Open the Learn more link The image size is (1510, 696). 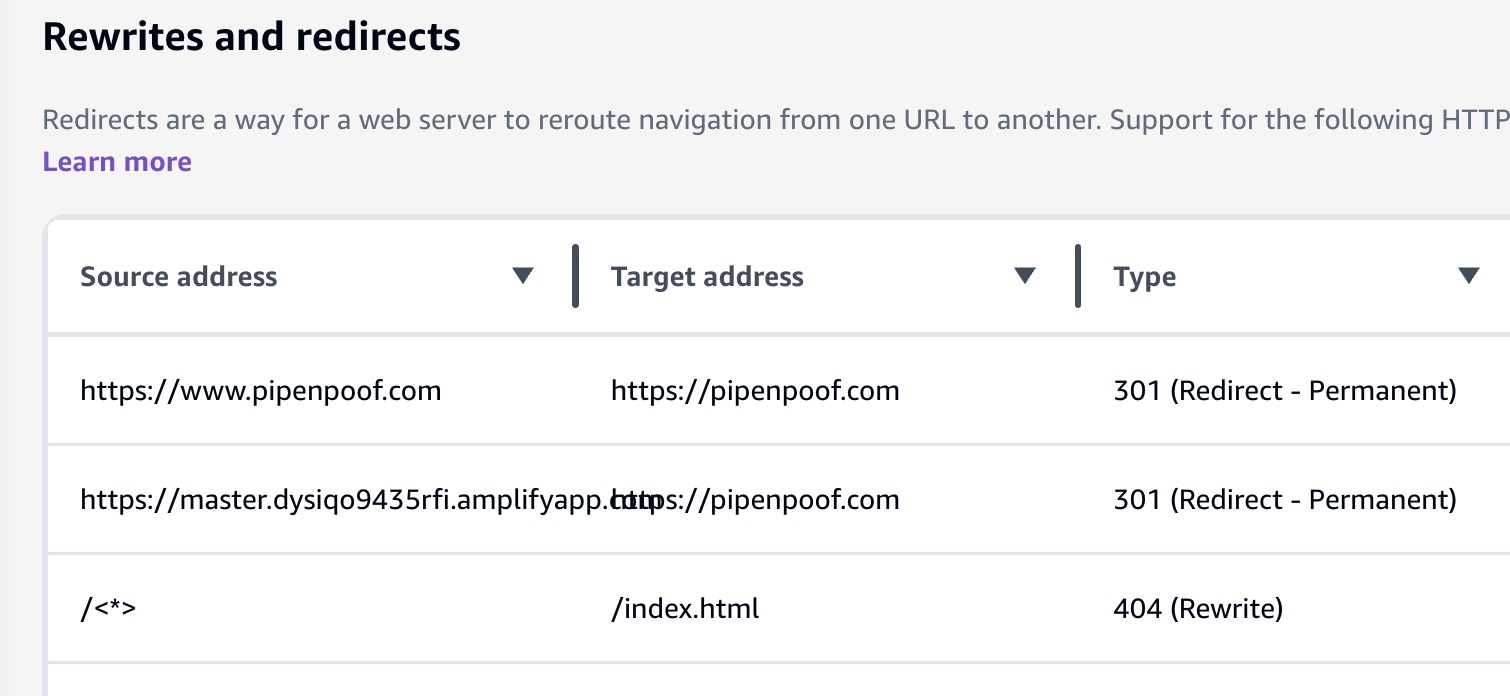117,162
